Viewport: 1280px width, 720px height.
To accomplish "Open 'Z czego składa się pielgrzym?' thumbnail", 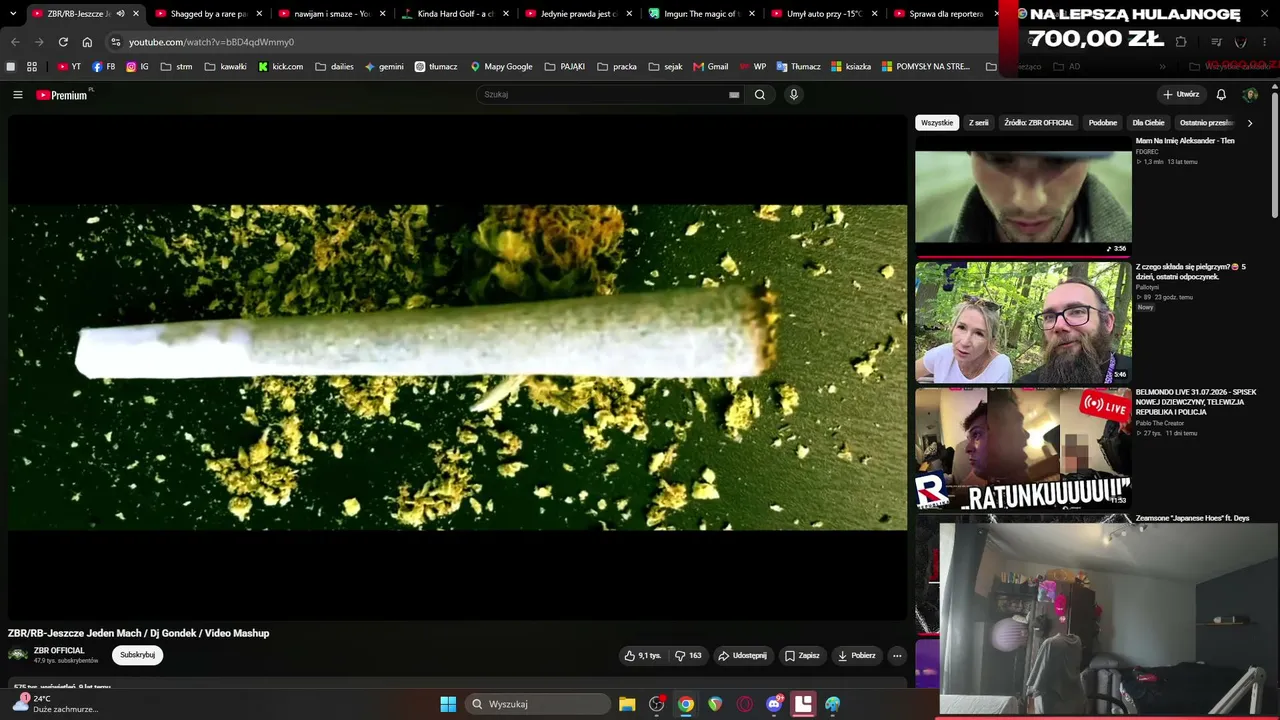I will click(1023, 322).
